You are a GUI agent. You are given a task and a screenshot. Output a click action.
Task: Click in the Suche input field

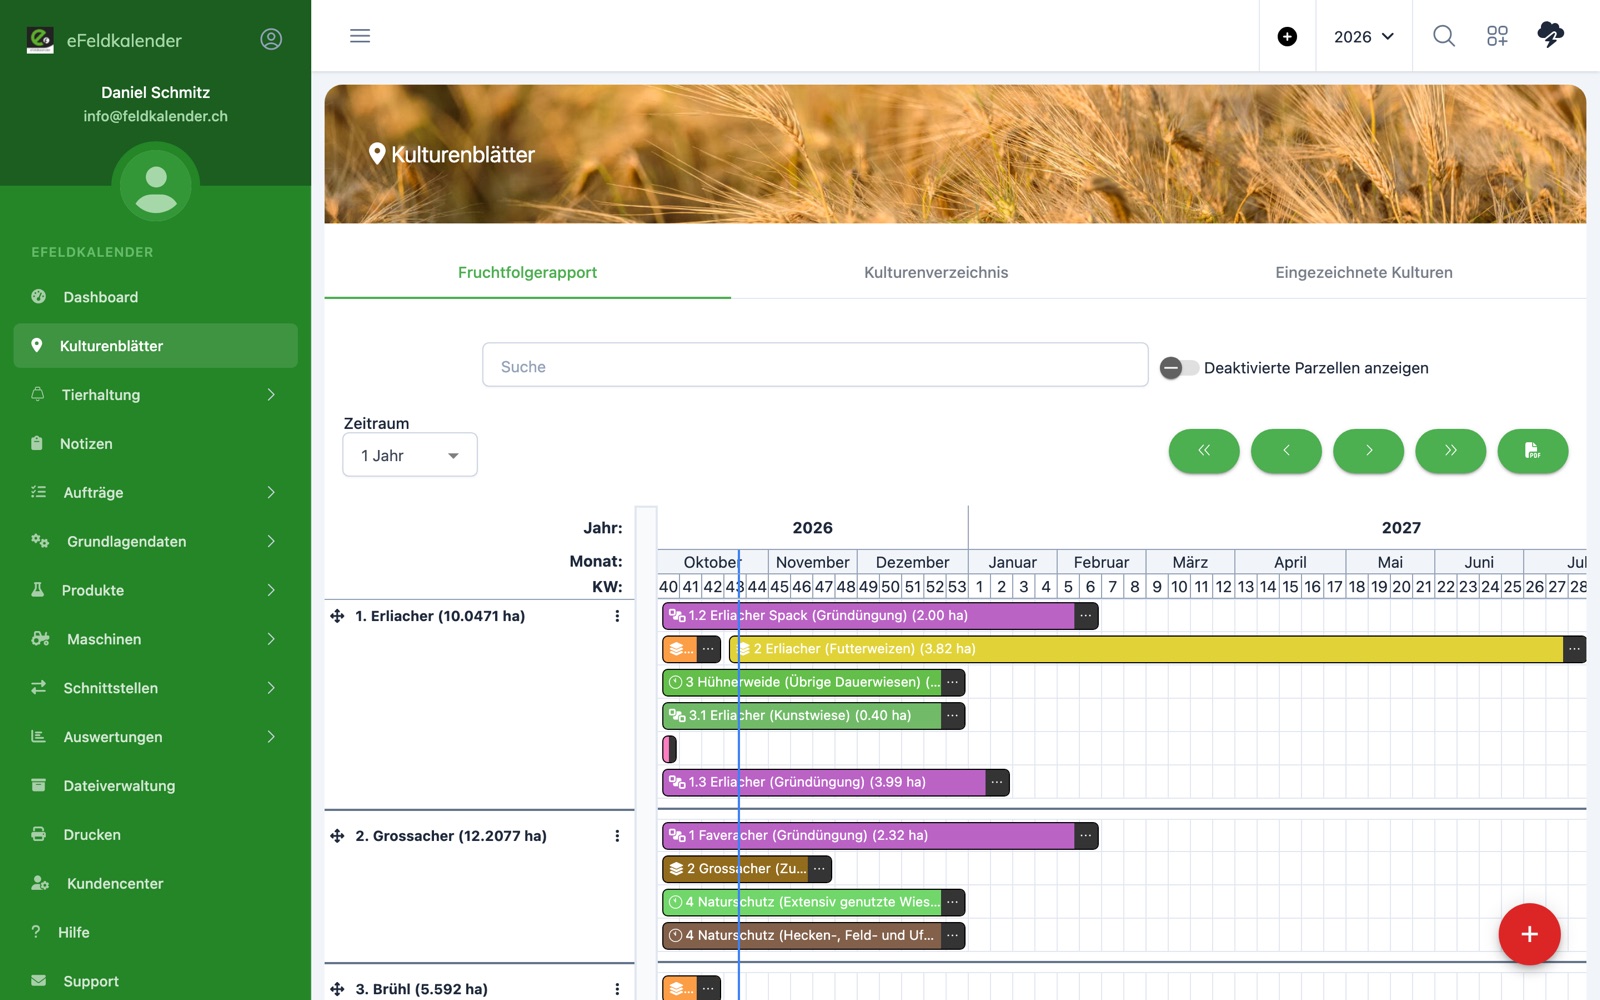coord(815,366)
